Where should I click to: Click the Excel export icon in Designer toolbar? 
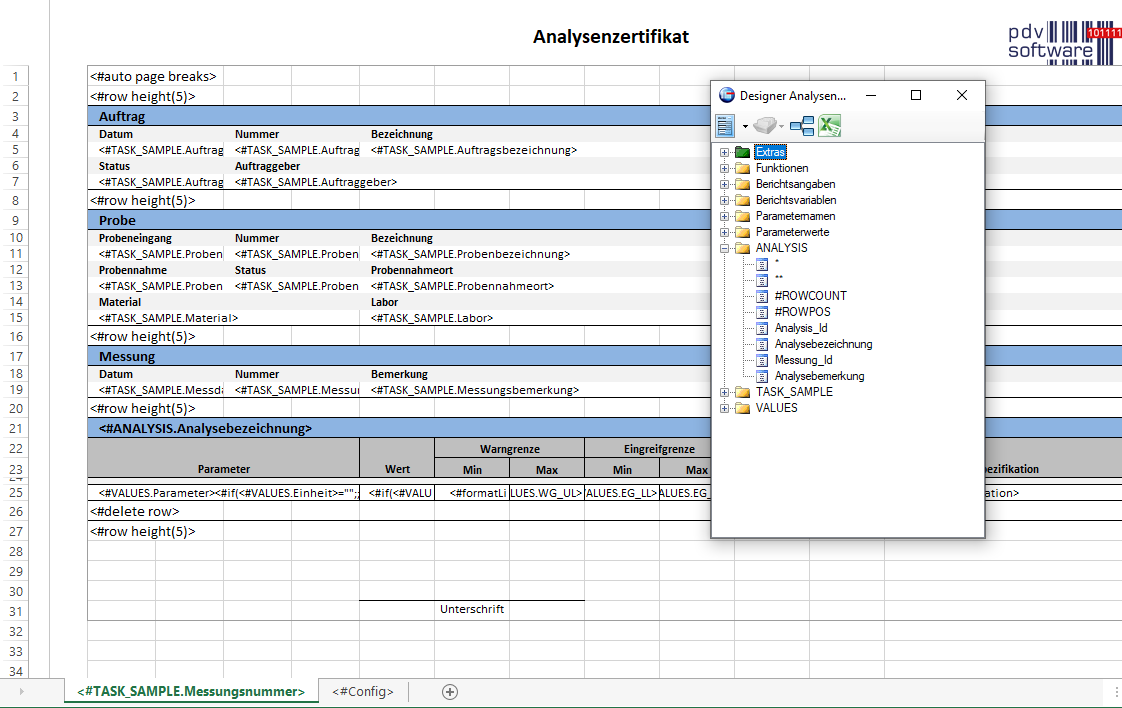(829, 126)
